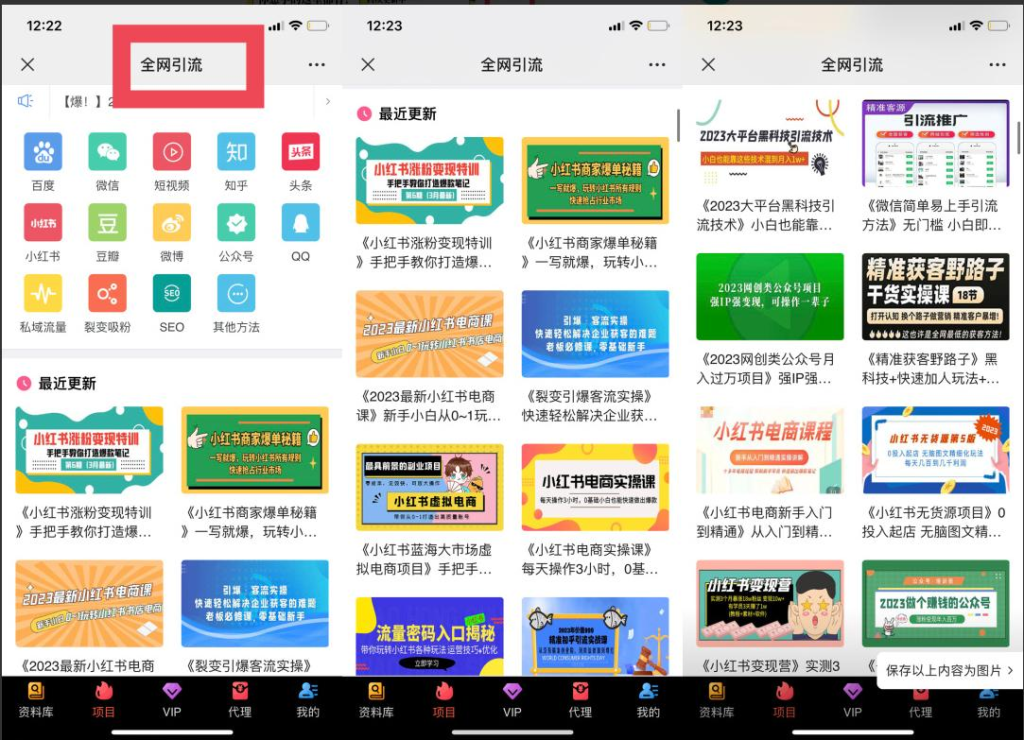This screenshot has width=1024, height=740.
Task: Open link 《精准获客野路子》黑科技
Action: click(931, 368)
